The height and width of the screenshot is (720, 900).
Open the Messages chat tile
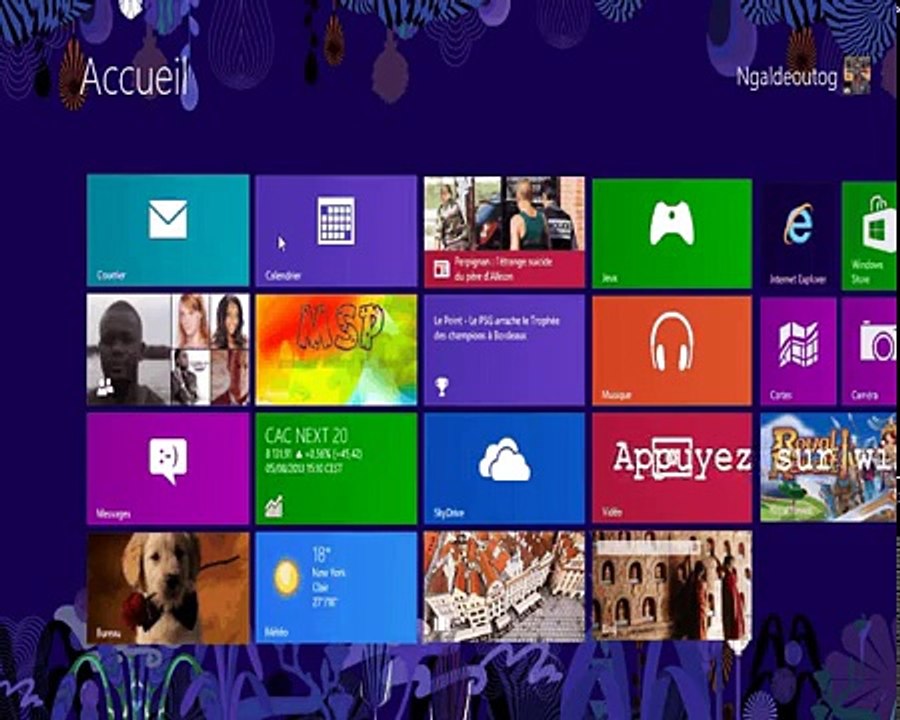click(x=168, y=469)
